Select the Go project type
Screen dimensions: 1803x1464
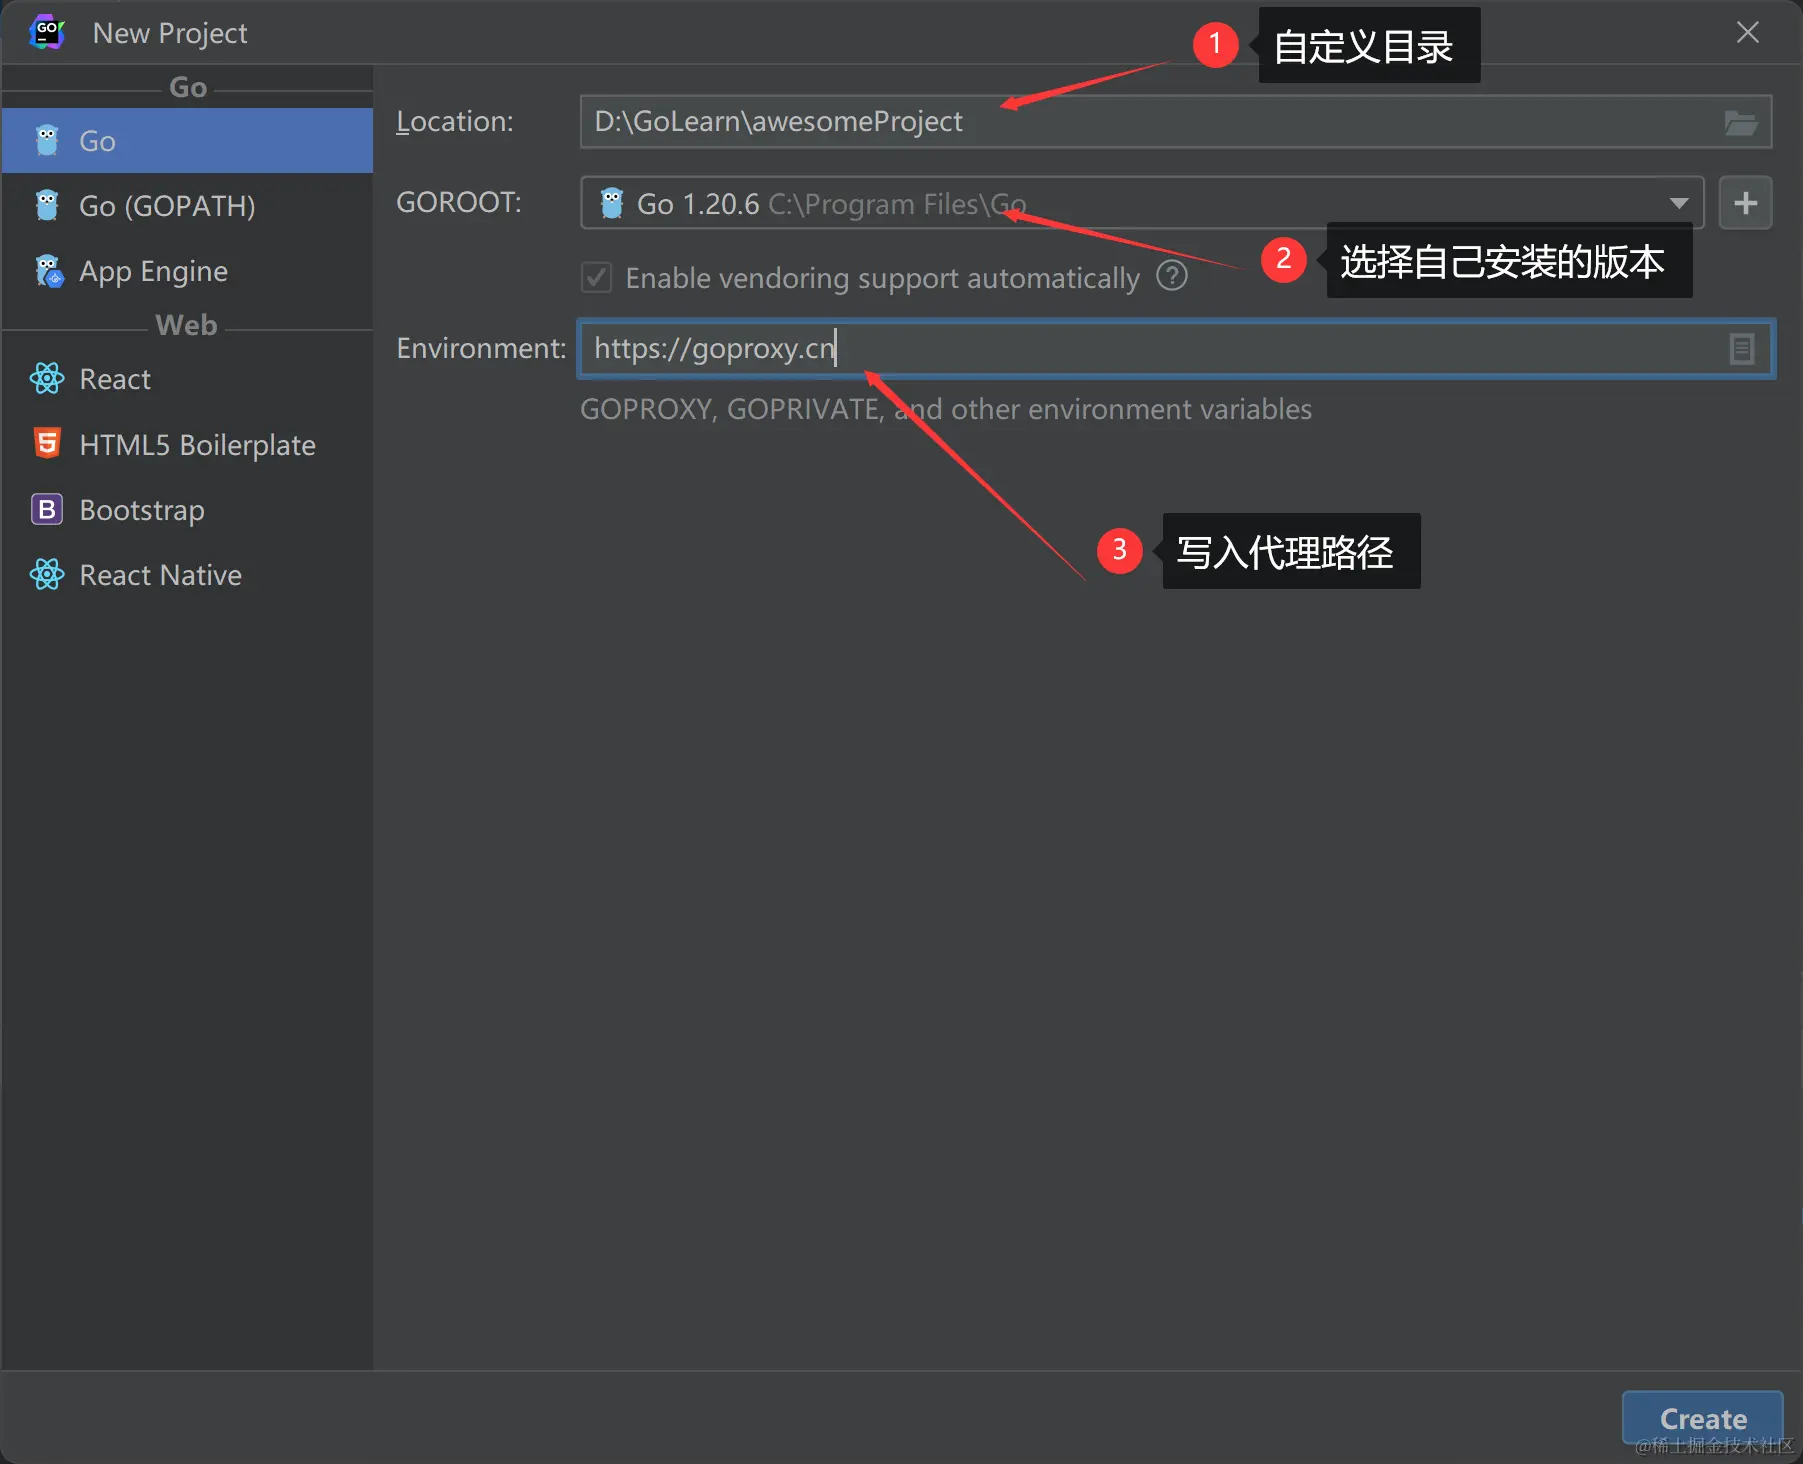tap(187, 141)
